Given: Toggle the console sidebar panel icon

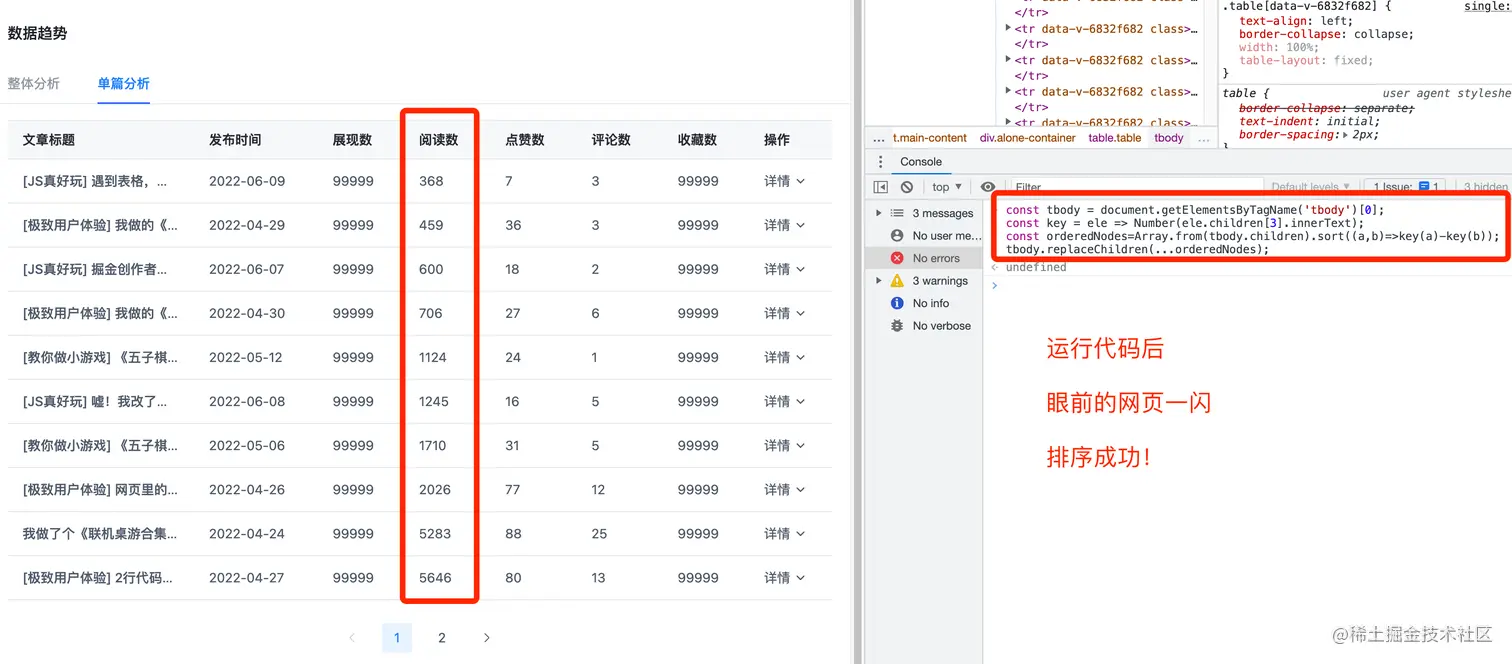Looking at the screenshot, I should [881, 187].
